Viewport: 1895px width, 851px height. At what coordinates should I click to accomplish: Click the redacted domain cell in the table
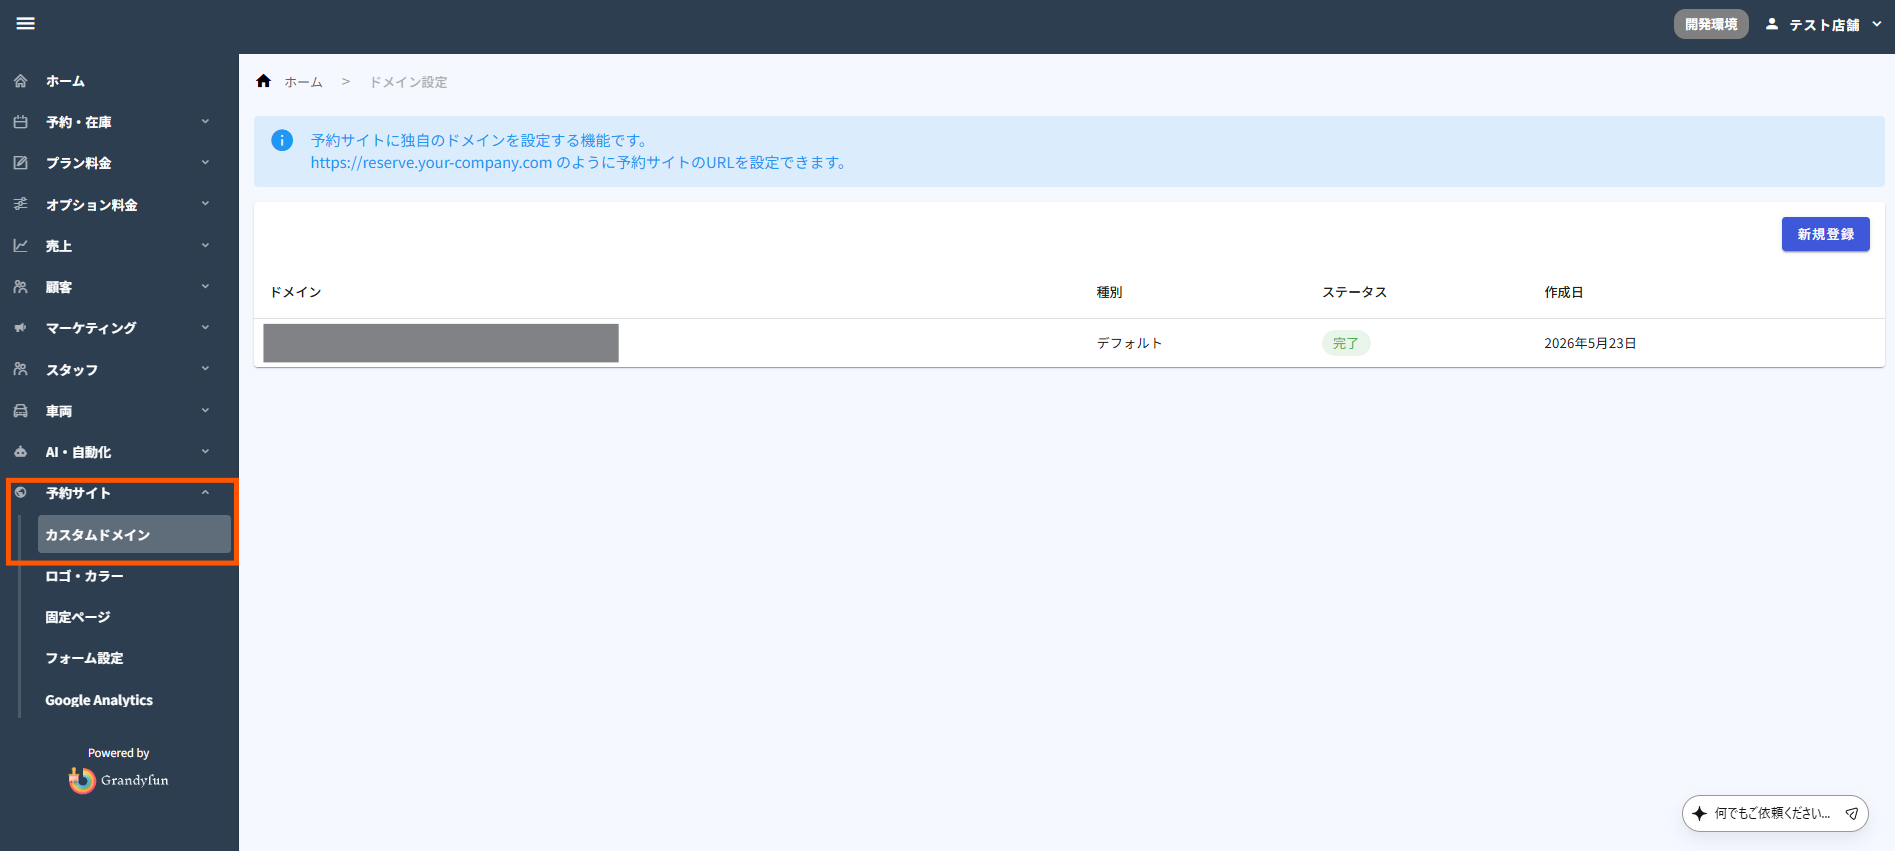tap(441, 343)
